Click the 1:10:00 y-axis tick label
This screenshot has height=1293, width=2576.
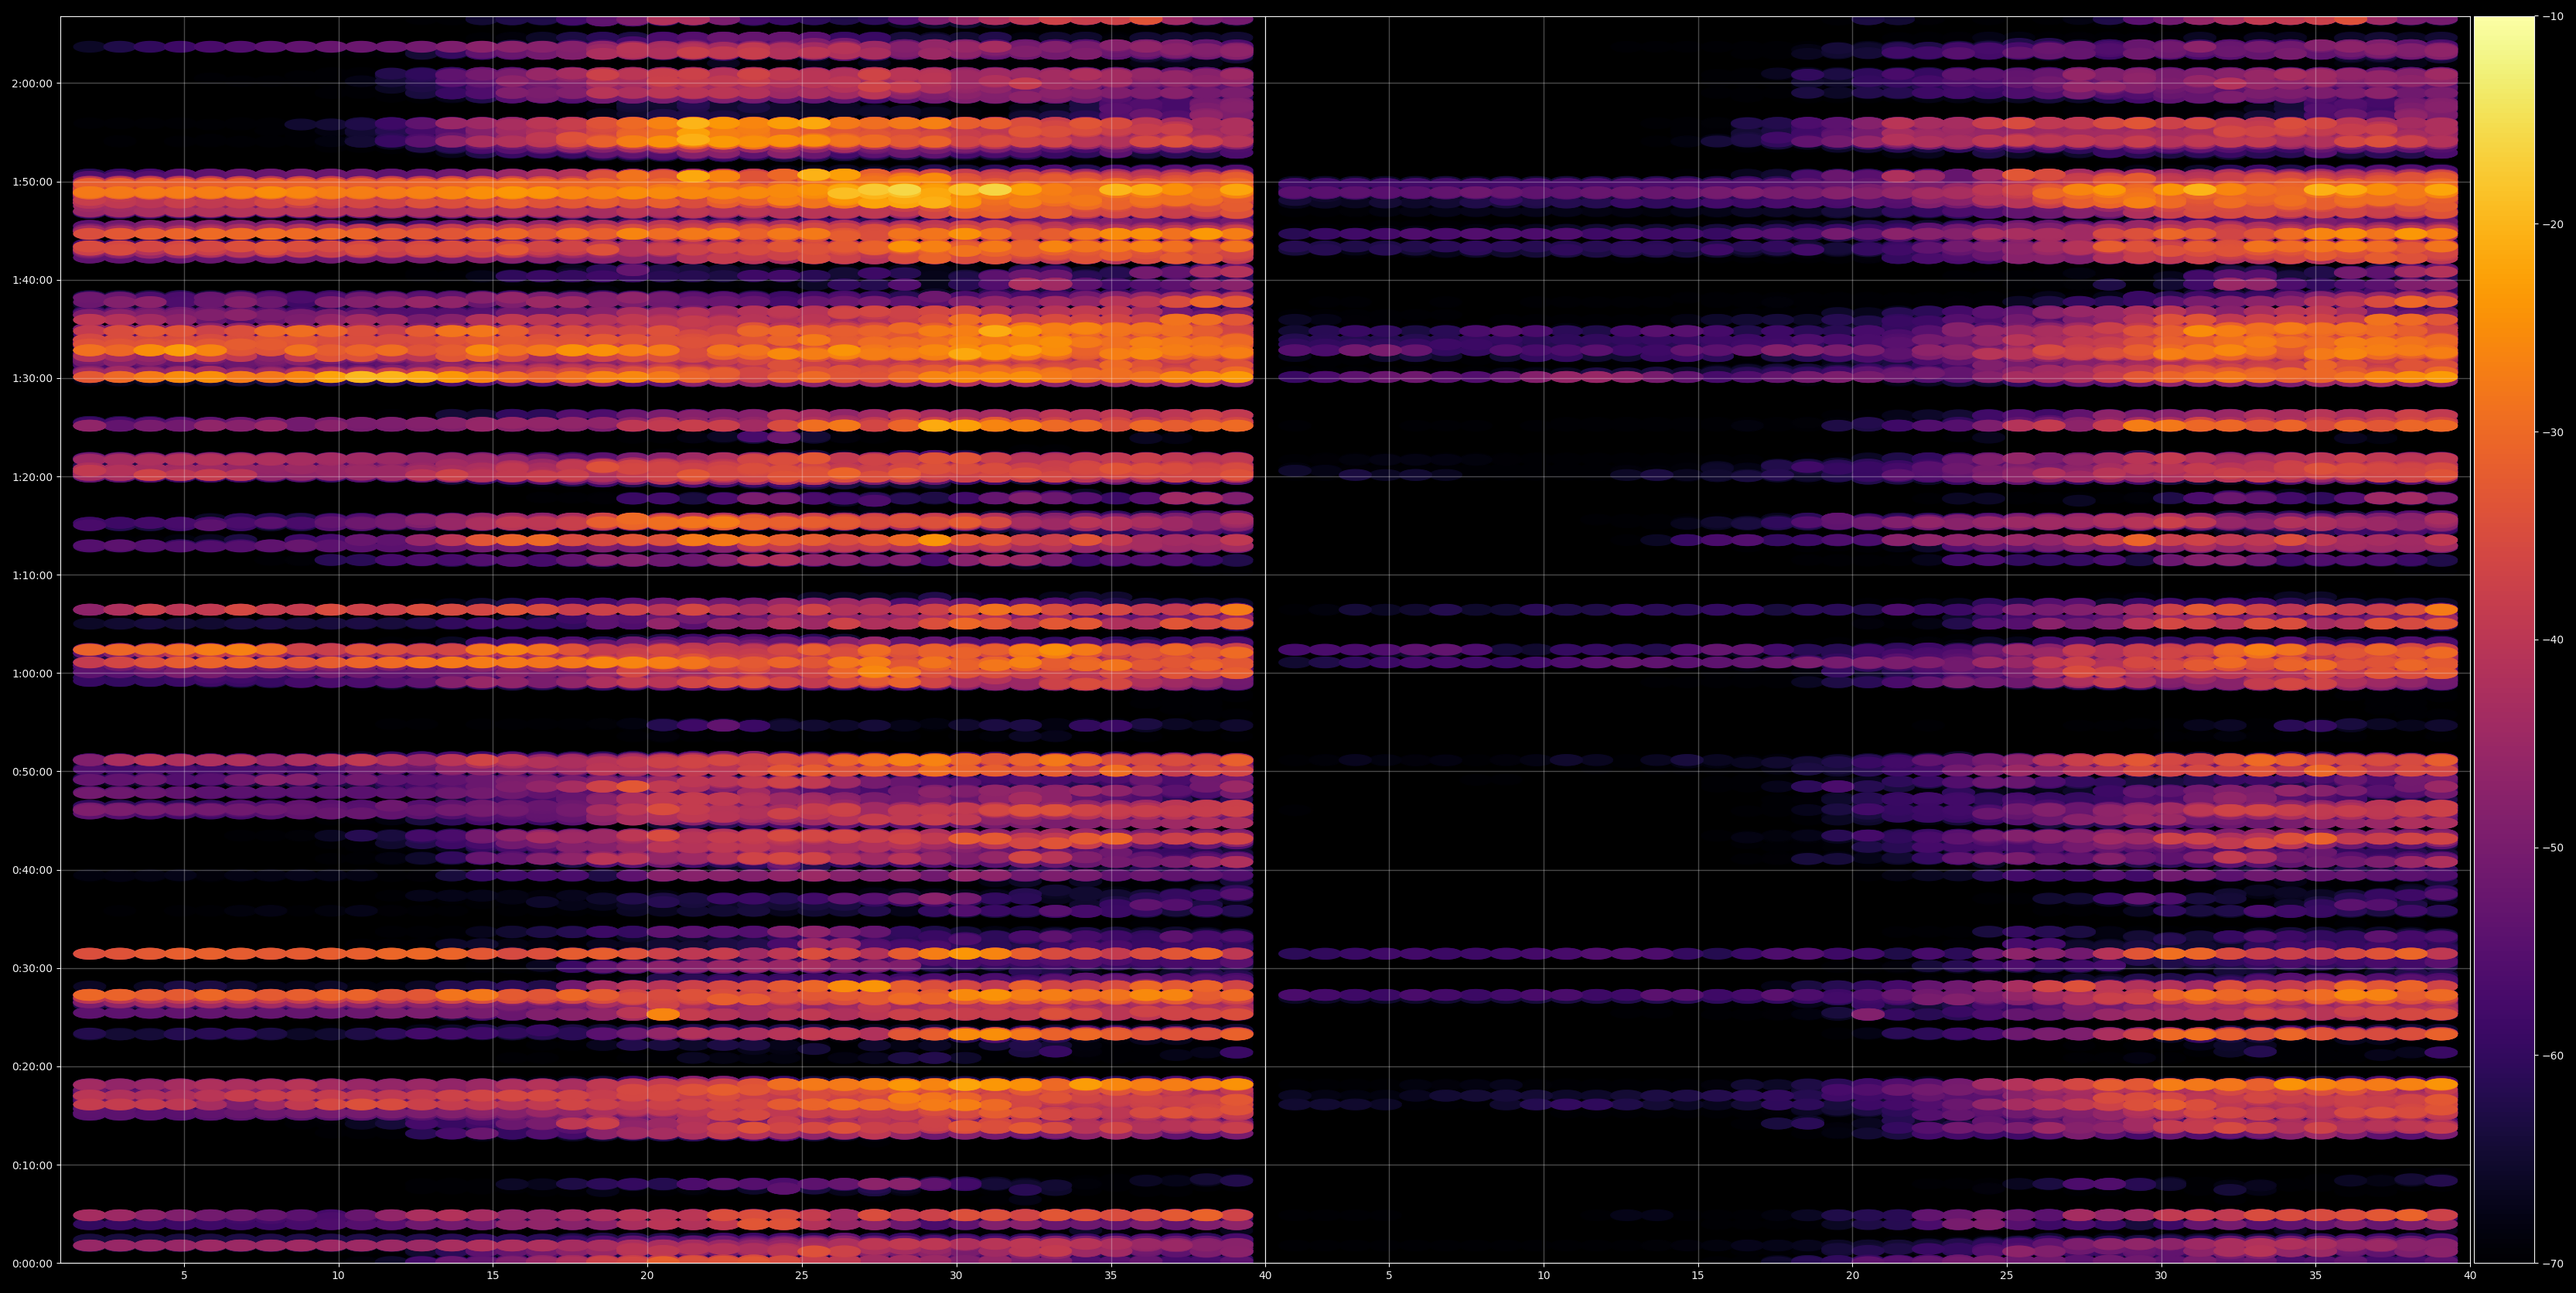[x=31, y=575]
